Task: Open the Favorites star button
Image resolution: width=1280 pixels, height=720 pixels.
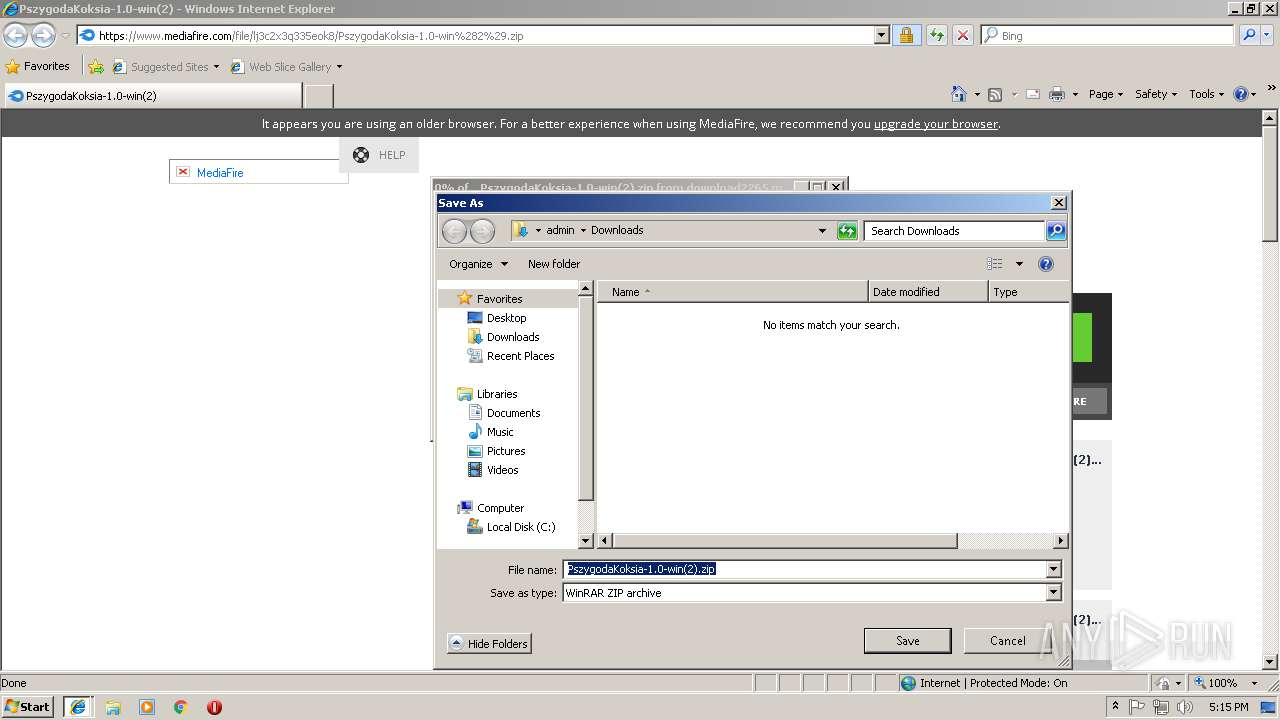Action: 38,66
